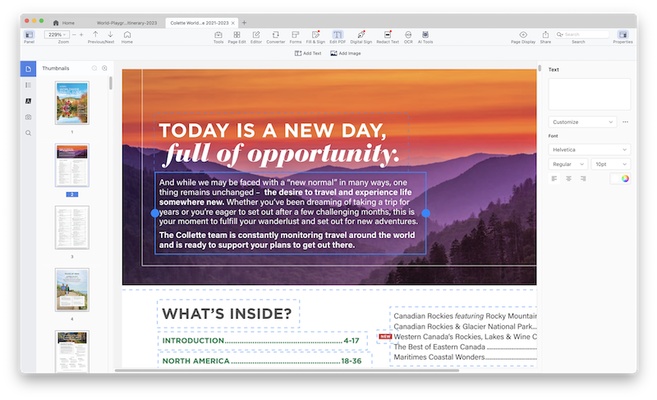Open the snapshot sidebar icon
This screenshot has height=400, width=657.
point(28,117)
